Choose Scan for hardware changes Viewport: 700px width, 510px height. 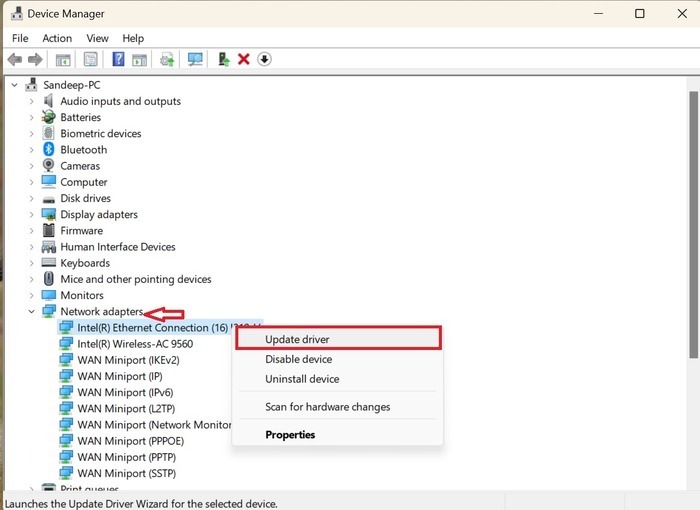(338, 406)
